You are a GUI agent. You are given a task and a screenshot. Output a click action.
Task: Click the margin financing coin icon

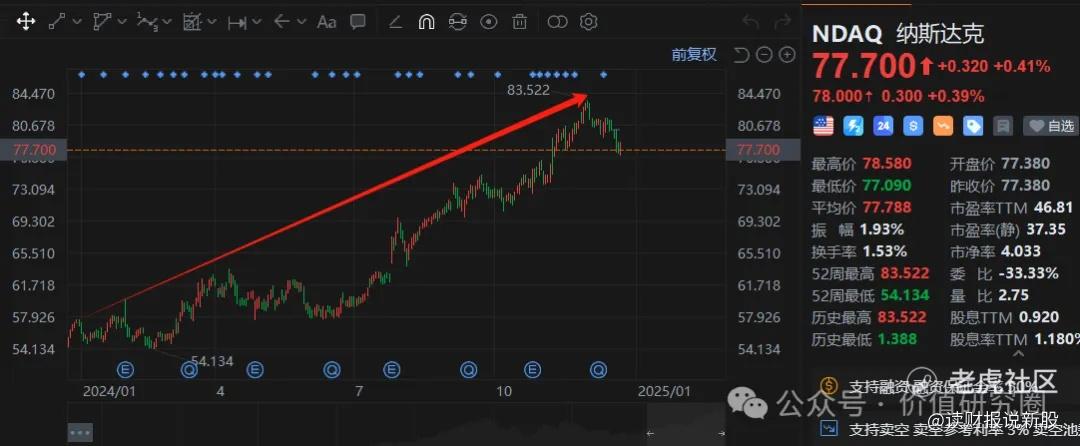pos(829,385)
